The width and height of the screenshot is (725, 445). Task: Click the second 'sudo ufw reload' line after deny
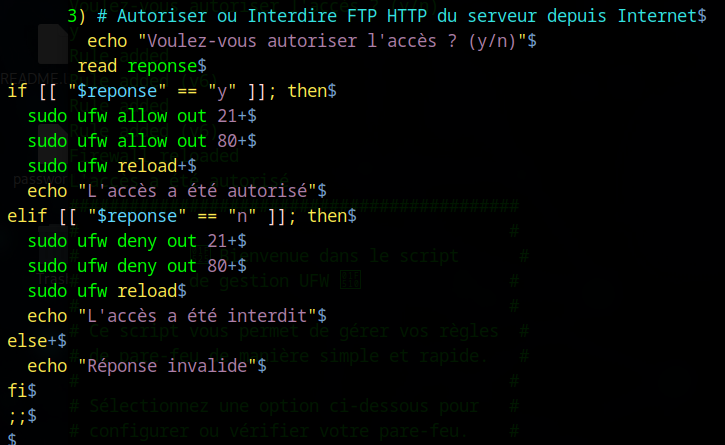[x=107, y=290]
